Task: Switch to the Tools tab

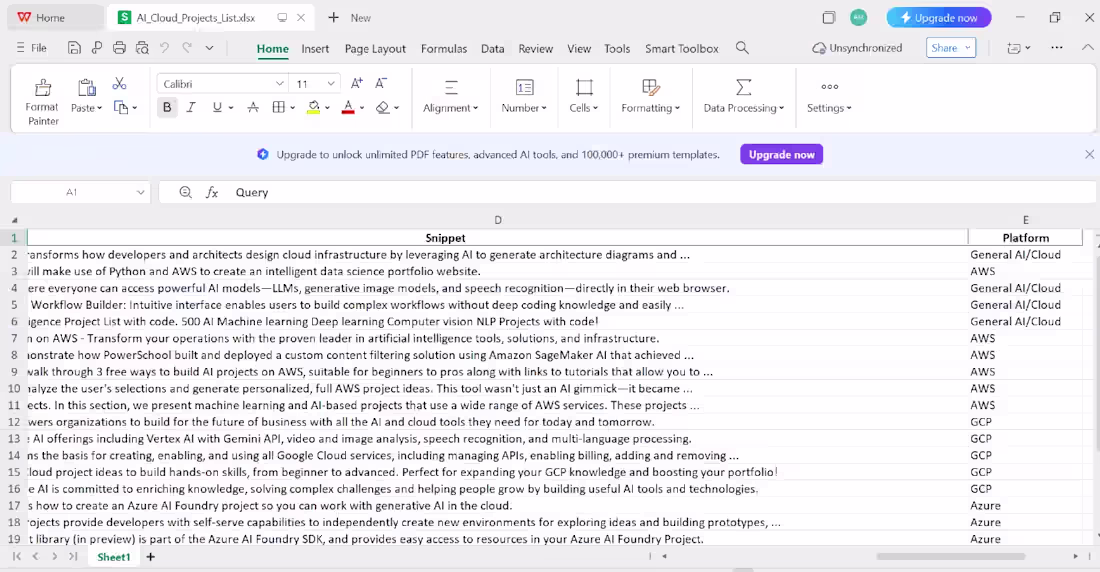Action: click(x=617, y=48)
